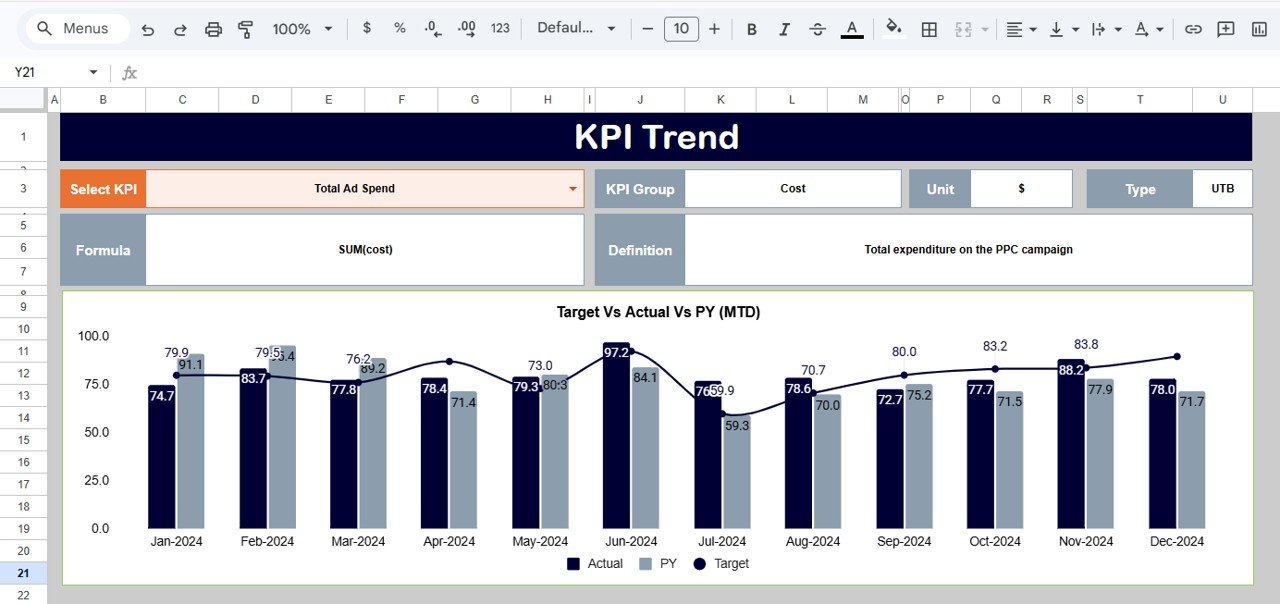Increase font size with the plus button

pos(715,29)
